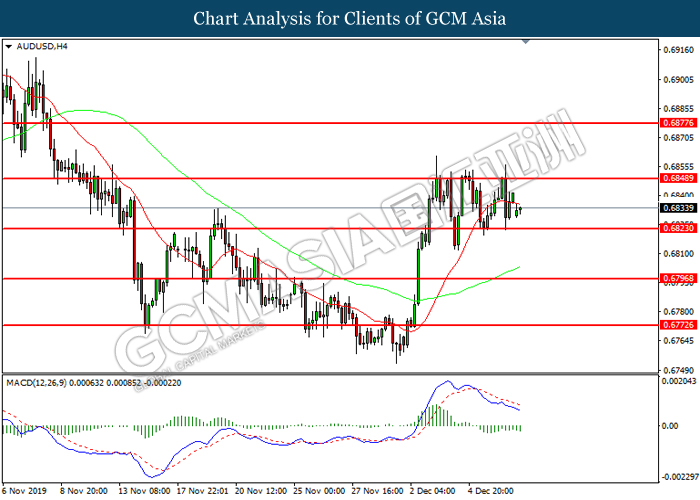Click the 0.68855 price axis value
The height and width of the screenshot is (500, 700).
click(679, 109)
